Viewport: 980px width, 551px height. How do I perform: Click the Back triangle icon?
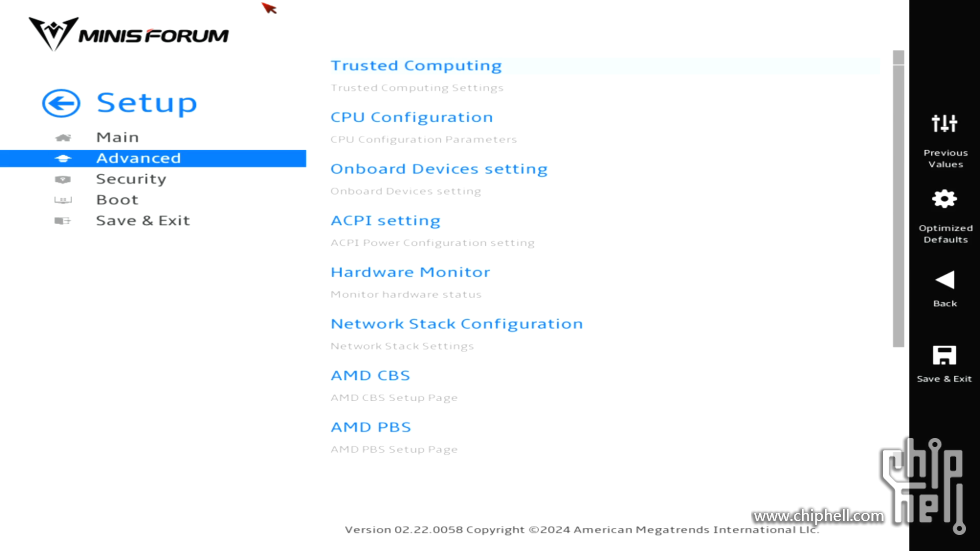pos(944,280)
